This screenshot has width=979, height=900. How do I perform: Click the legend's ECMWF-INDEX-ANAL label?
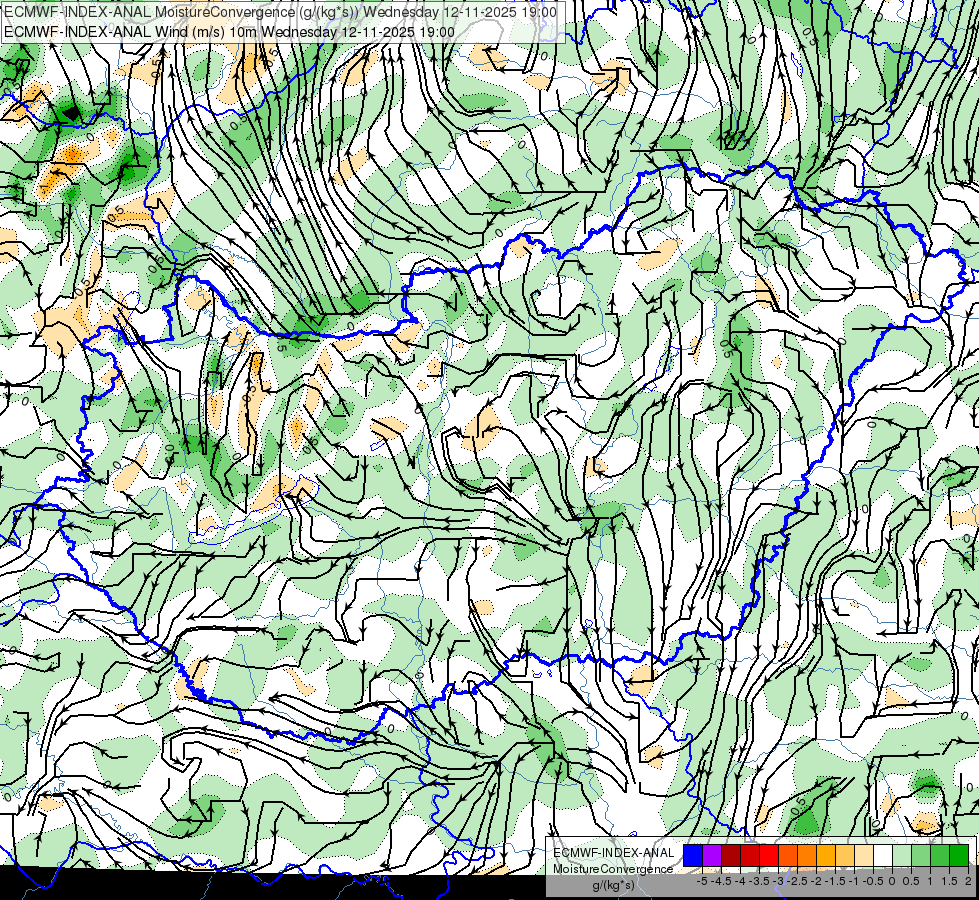[614, 853]
